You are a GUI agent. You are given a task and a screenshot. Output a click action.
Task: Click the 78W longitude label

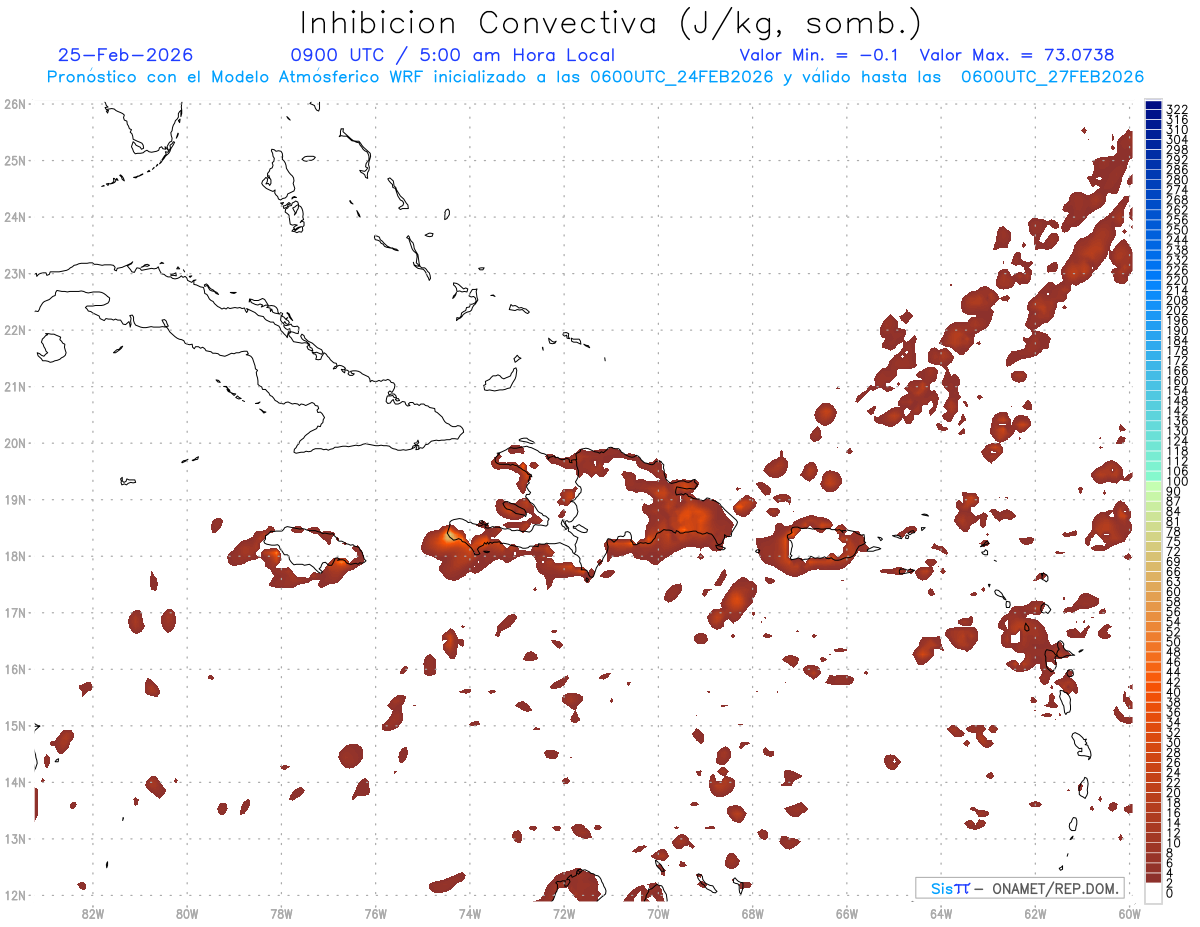pos(281,913)
